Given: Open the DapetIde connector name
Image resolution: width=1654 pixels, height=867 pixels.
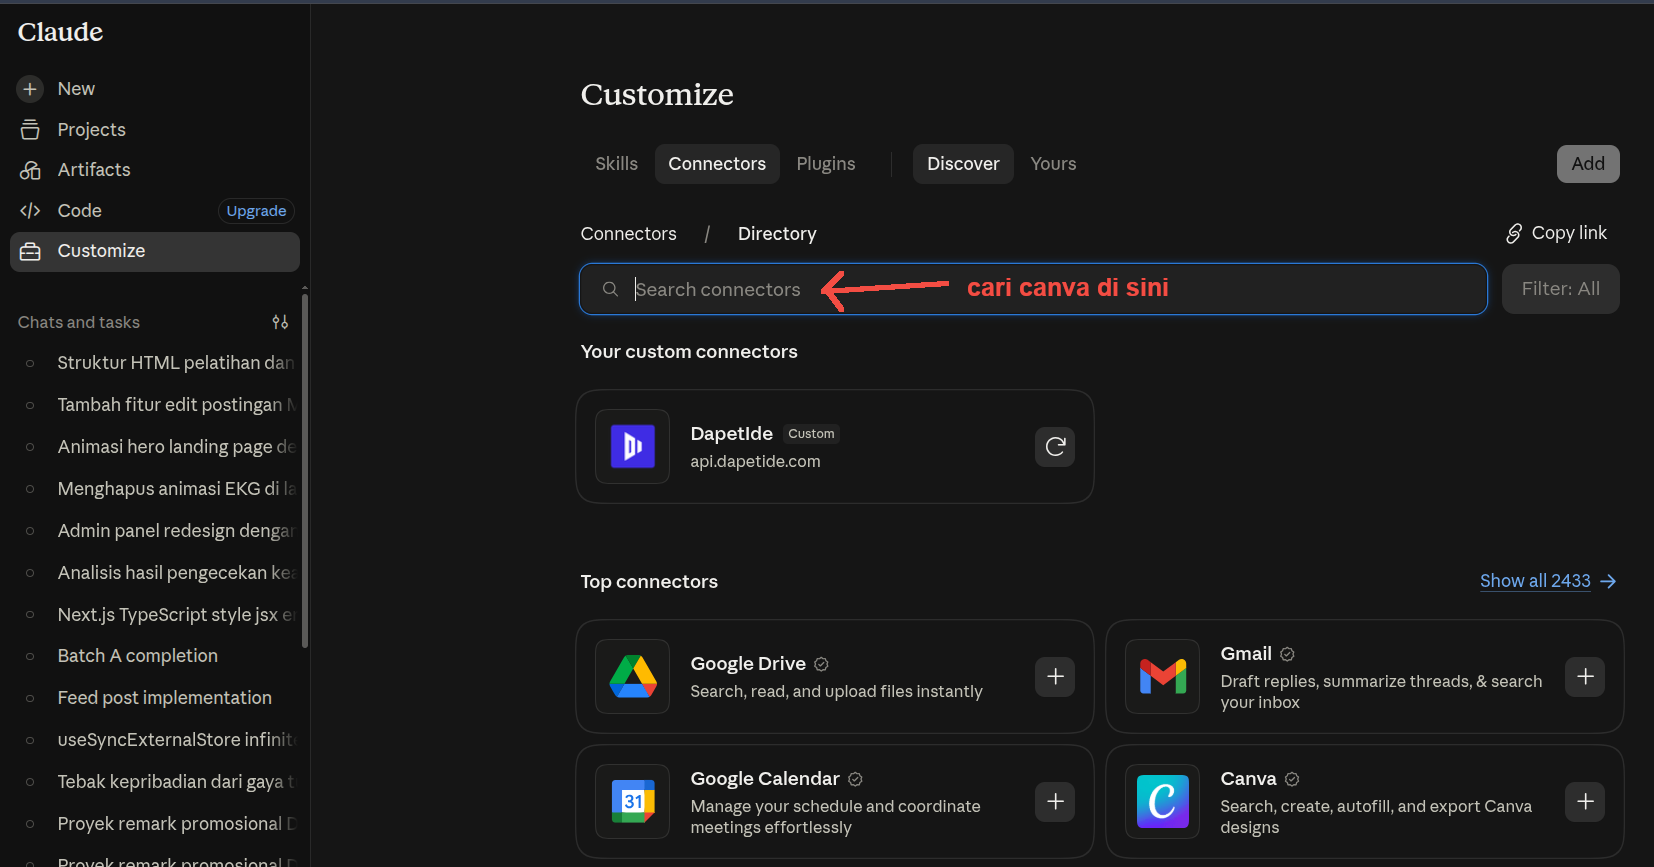Looking at the screenshot, I should [x=731, y=434].
